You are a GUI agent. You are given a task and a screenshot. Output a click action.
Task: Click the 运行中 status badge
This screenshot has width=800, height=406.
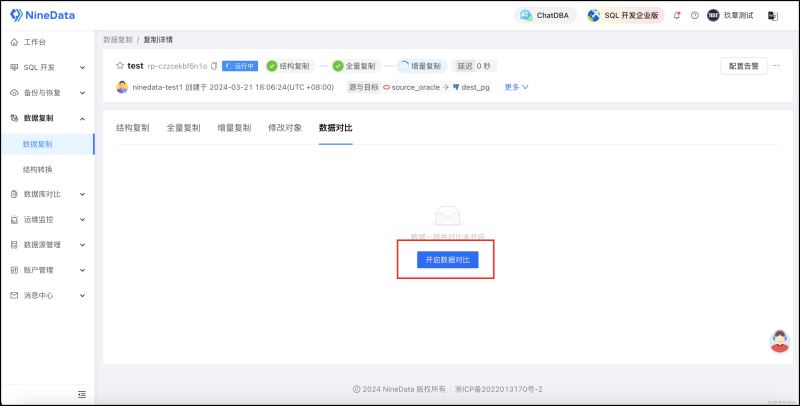(x=240, y=66)
